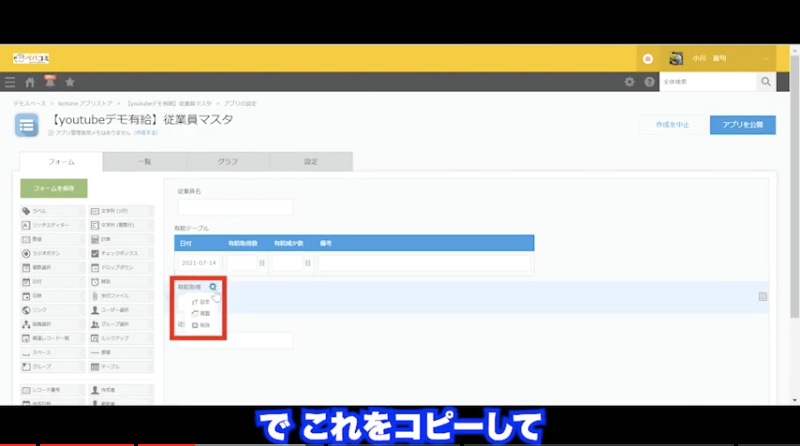Viewport: 800px width, 446px height.
Task: Open the user account dropdown at top right
Action: pos(720,58)
